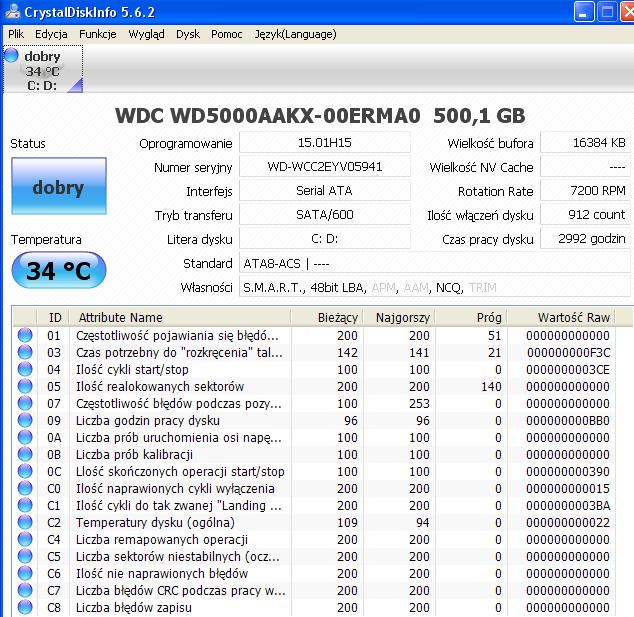Click the firmware field 15.01H15
The image size is (634, 617).
pyautogui.click(x=325, y=143)
